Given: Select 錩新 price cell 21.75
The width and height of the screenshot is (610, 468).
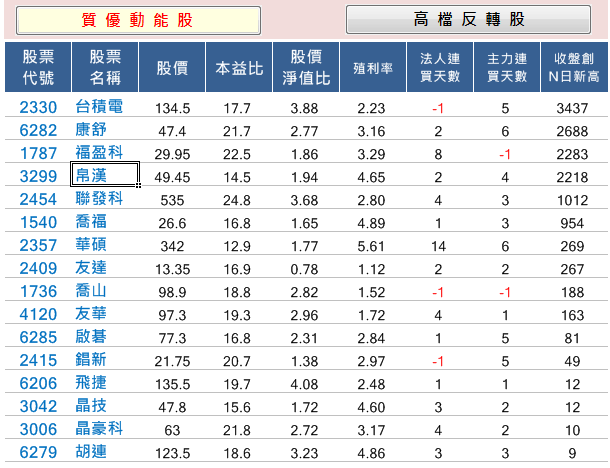Looking at the screenshot, I should point(172,361).
